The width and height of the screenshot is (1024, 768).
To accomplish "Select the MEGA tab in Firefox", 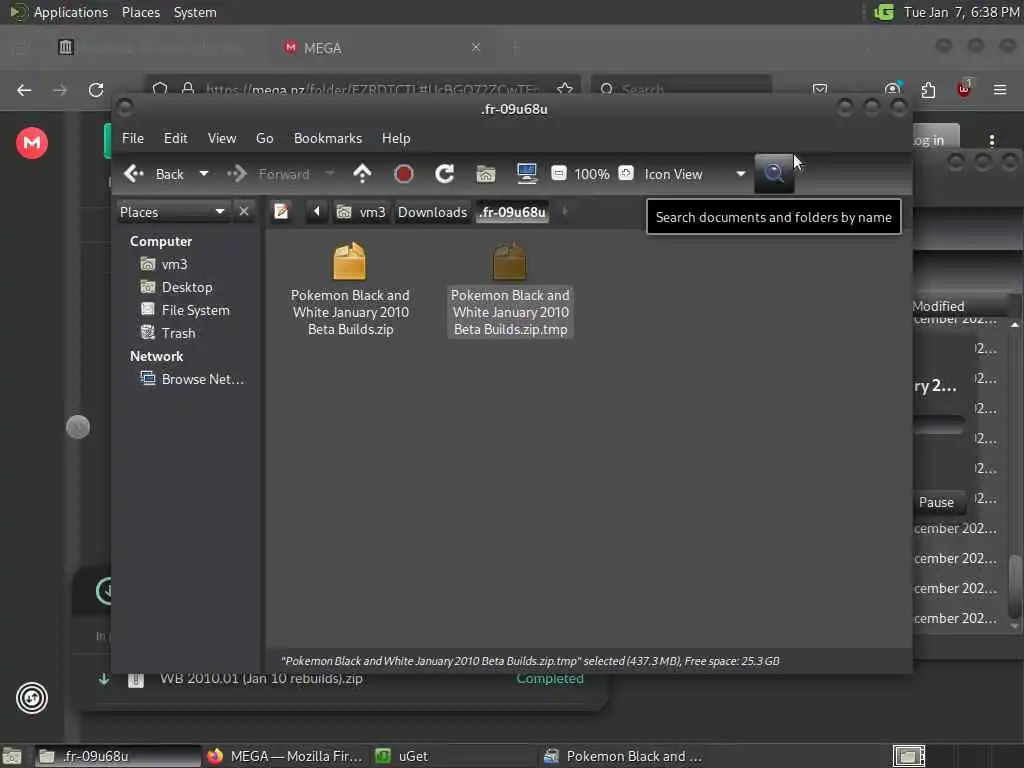I will click(382, 48).
